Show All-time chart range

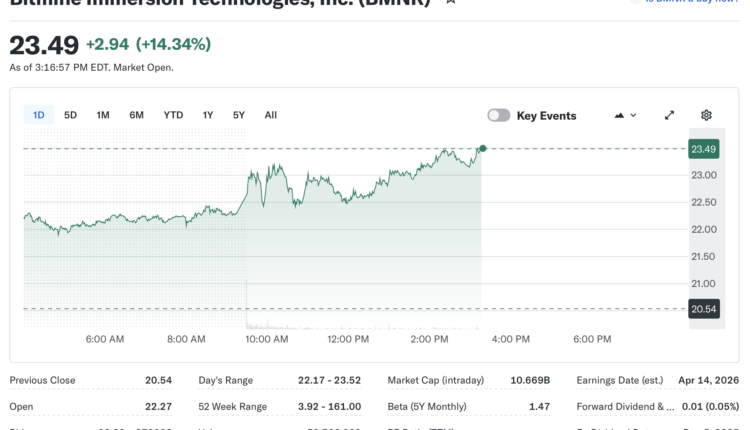pyautogui.click(x=271, y=115)
